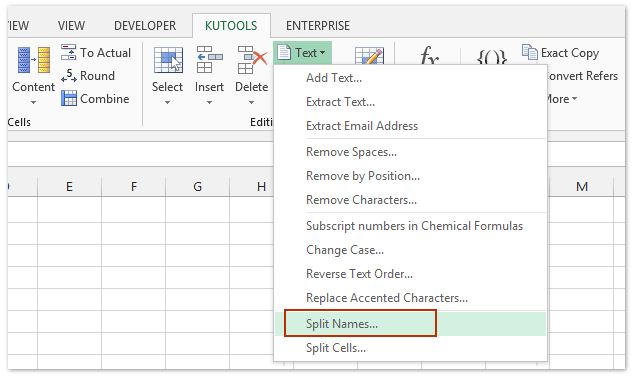Image resolution: width=635 pixels, height=376 pixels.
Task: Click the To Actual label
Action: 105,53
